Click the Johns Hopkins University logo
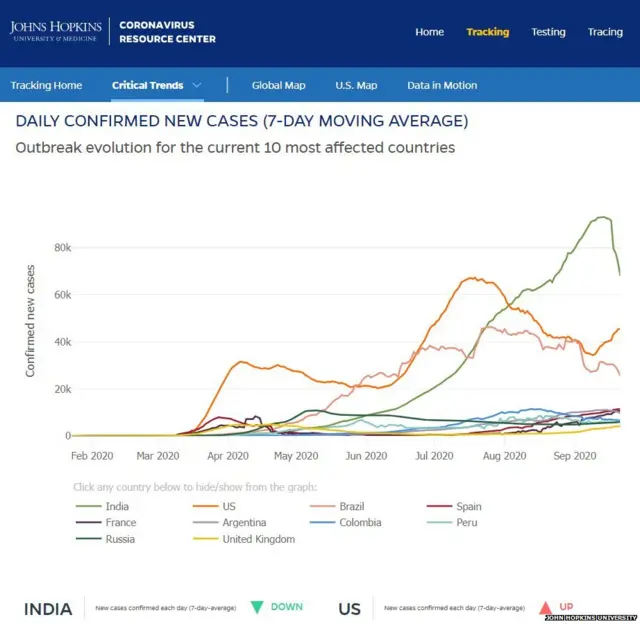 click(56, 31)
